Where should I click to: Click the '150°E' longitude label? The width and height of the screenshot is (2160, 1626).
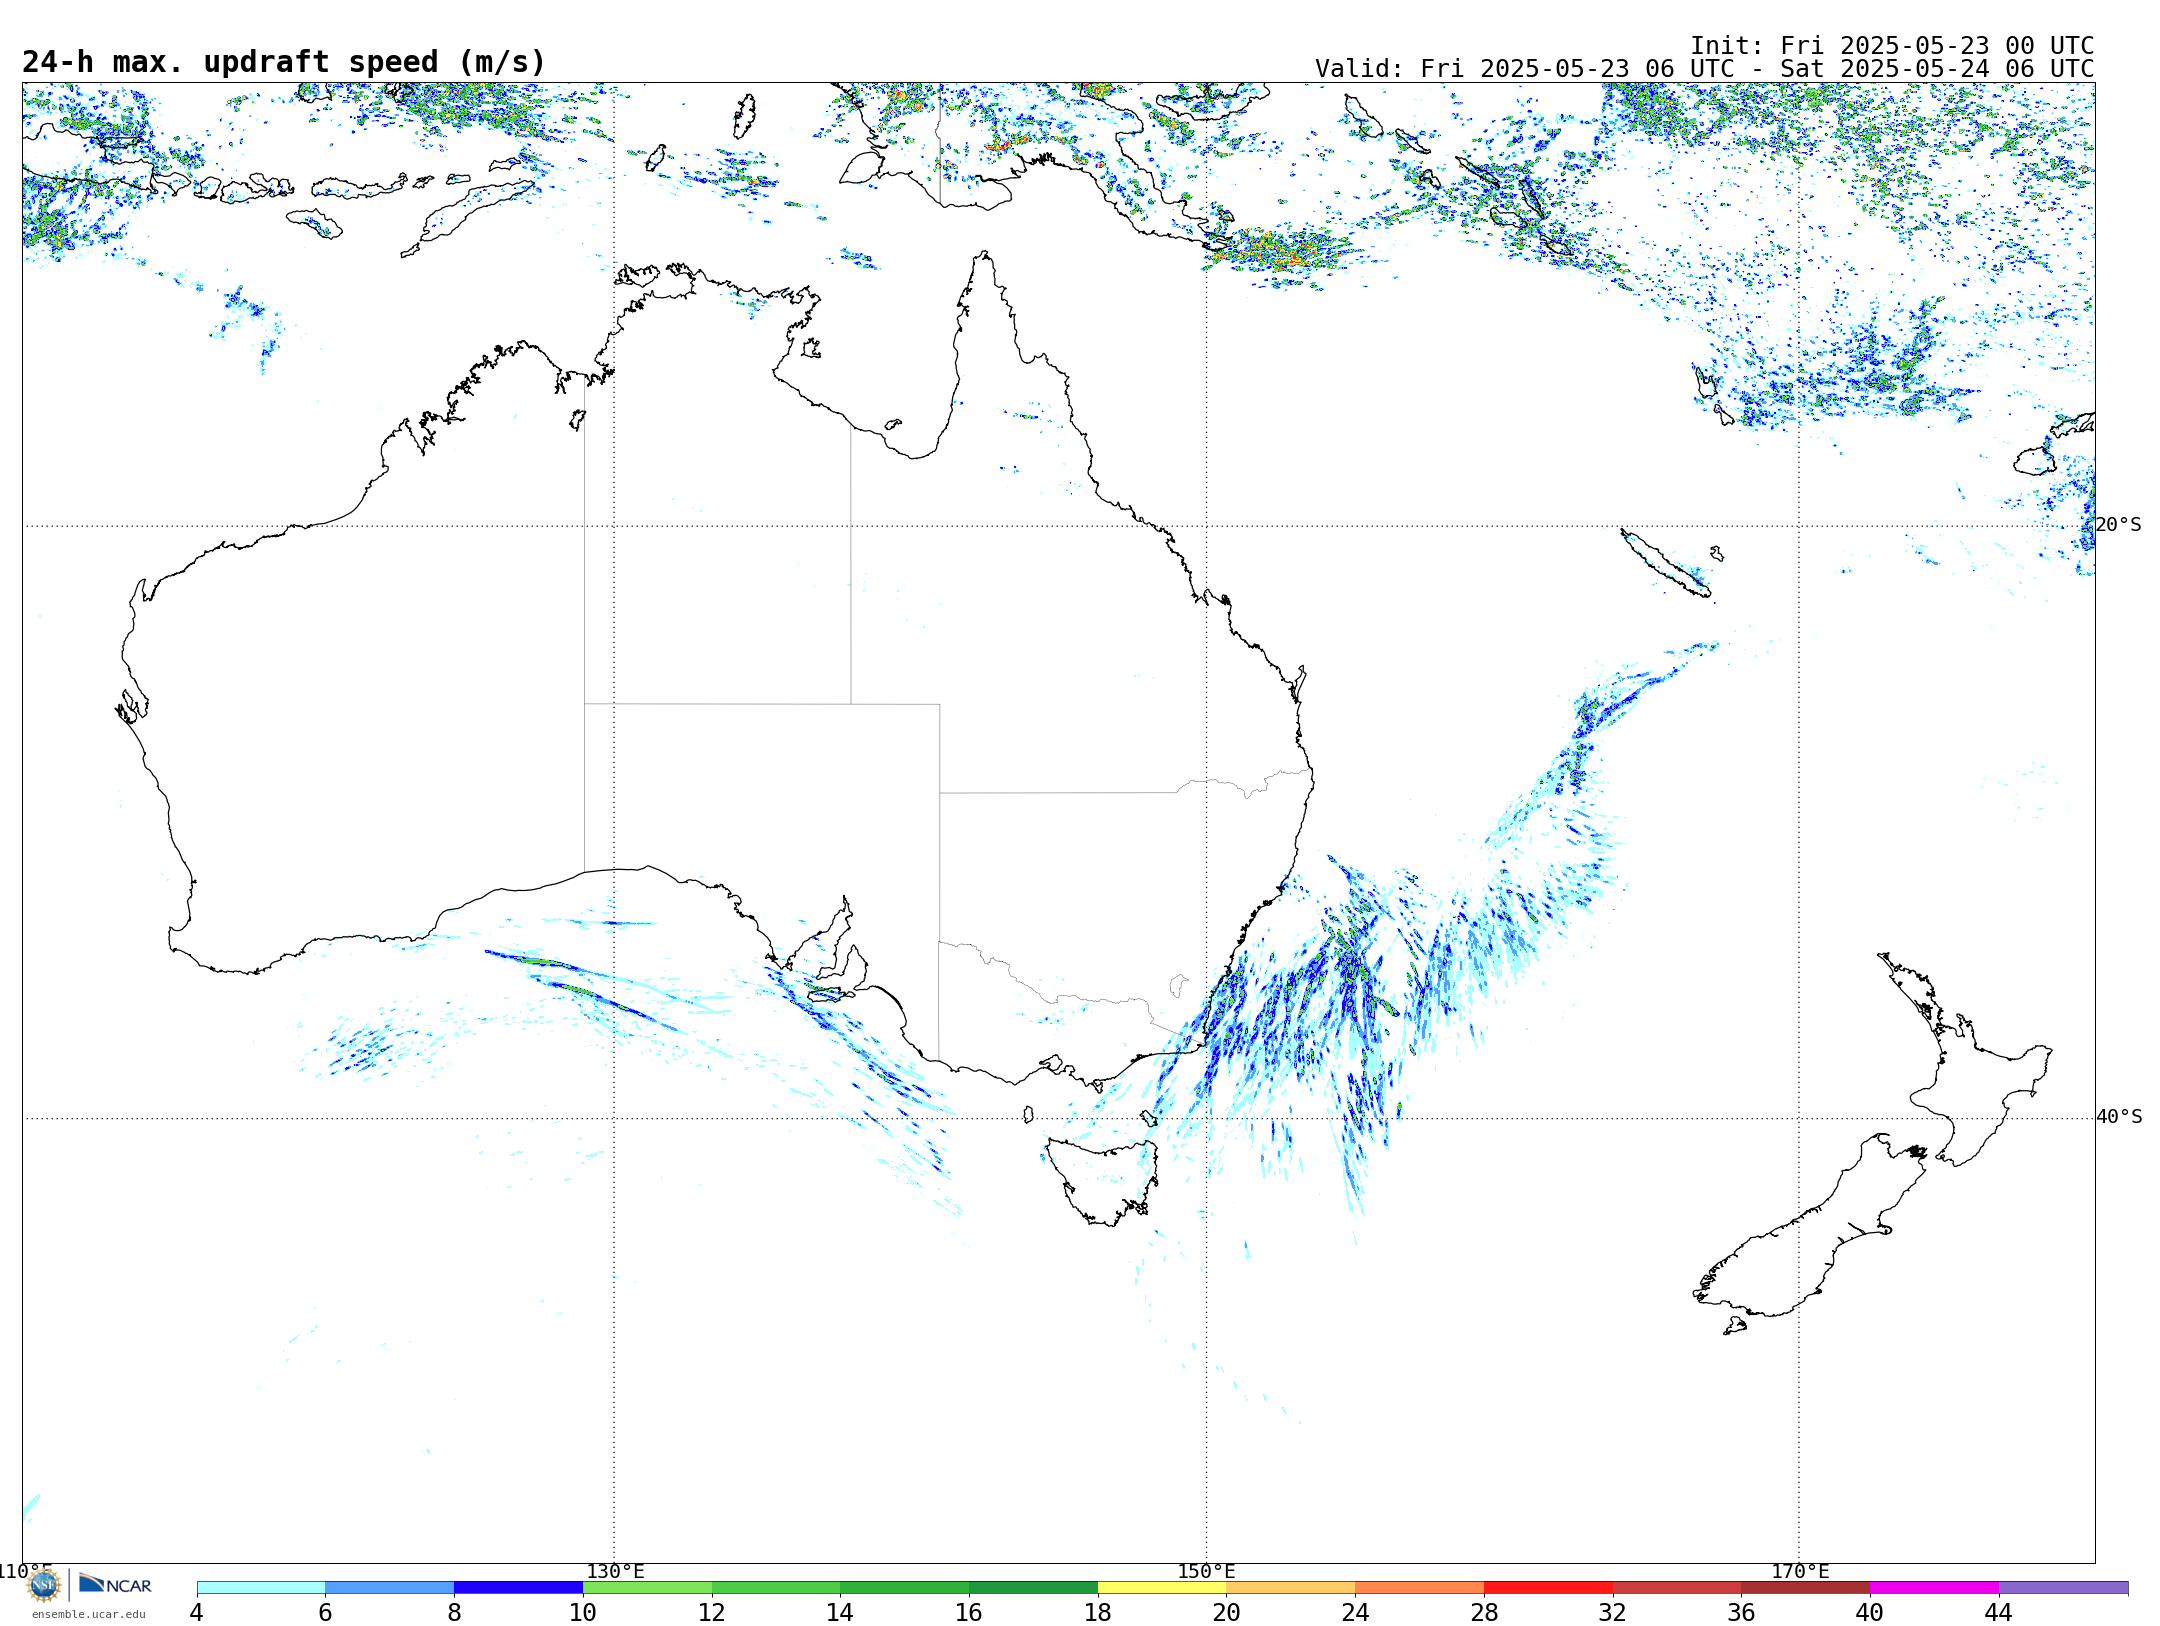(1207, 1572)
